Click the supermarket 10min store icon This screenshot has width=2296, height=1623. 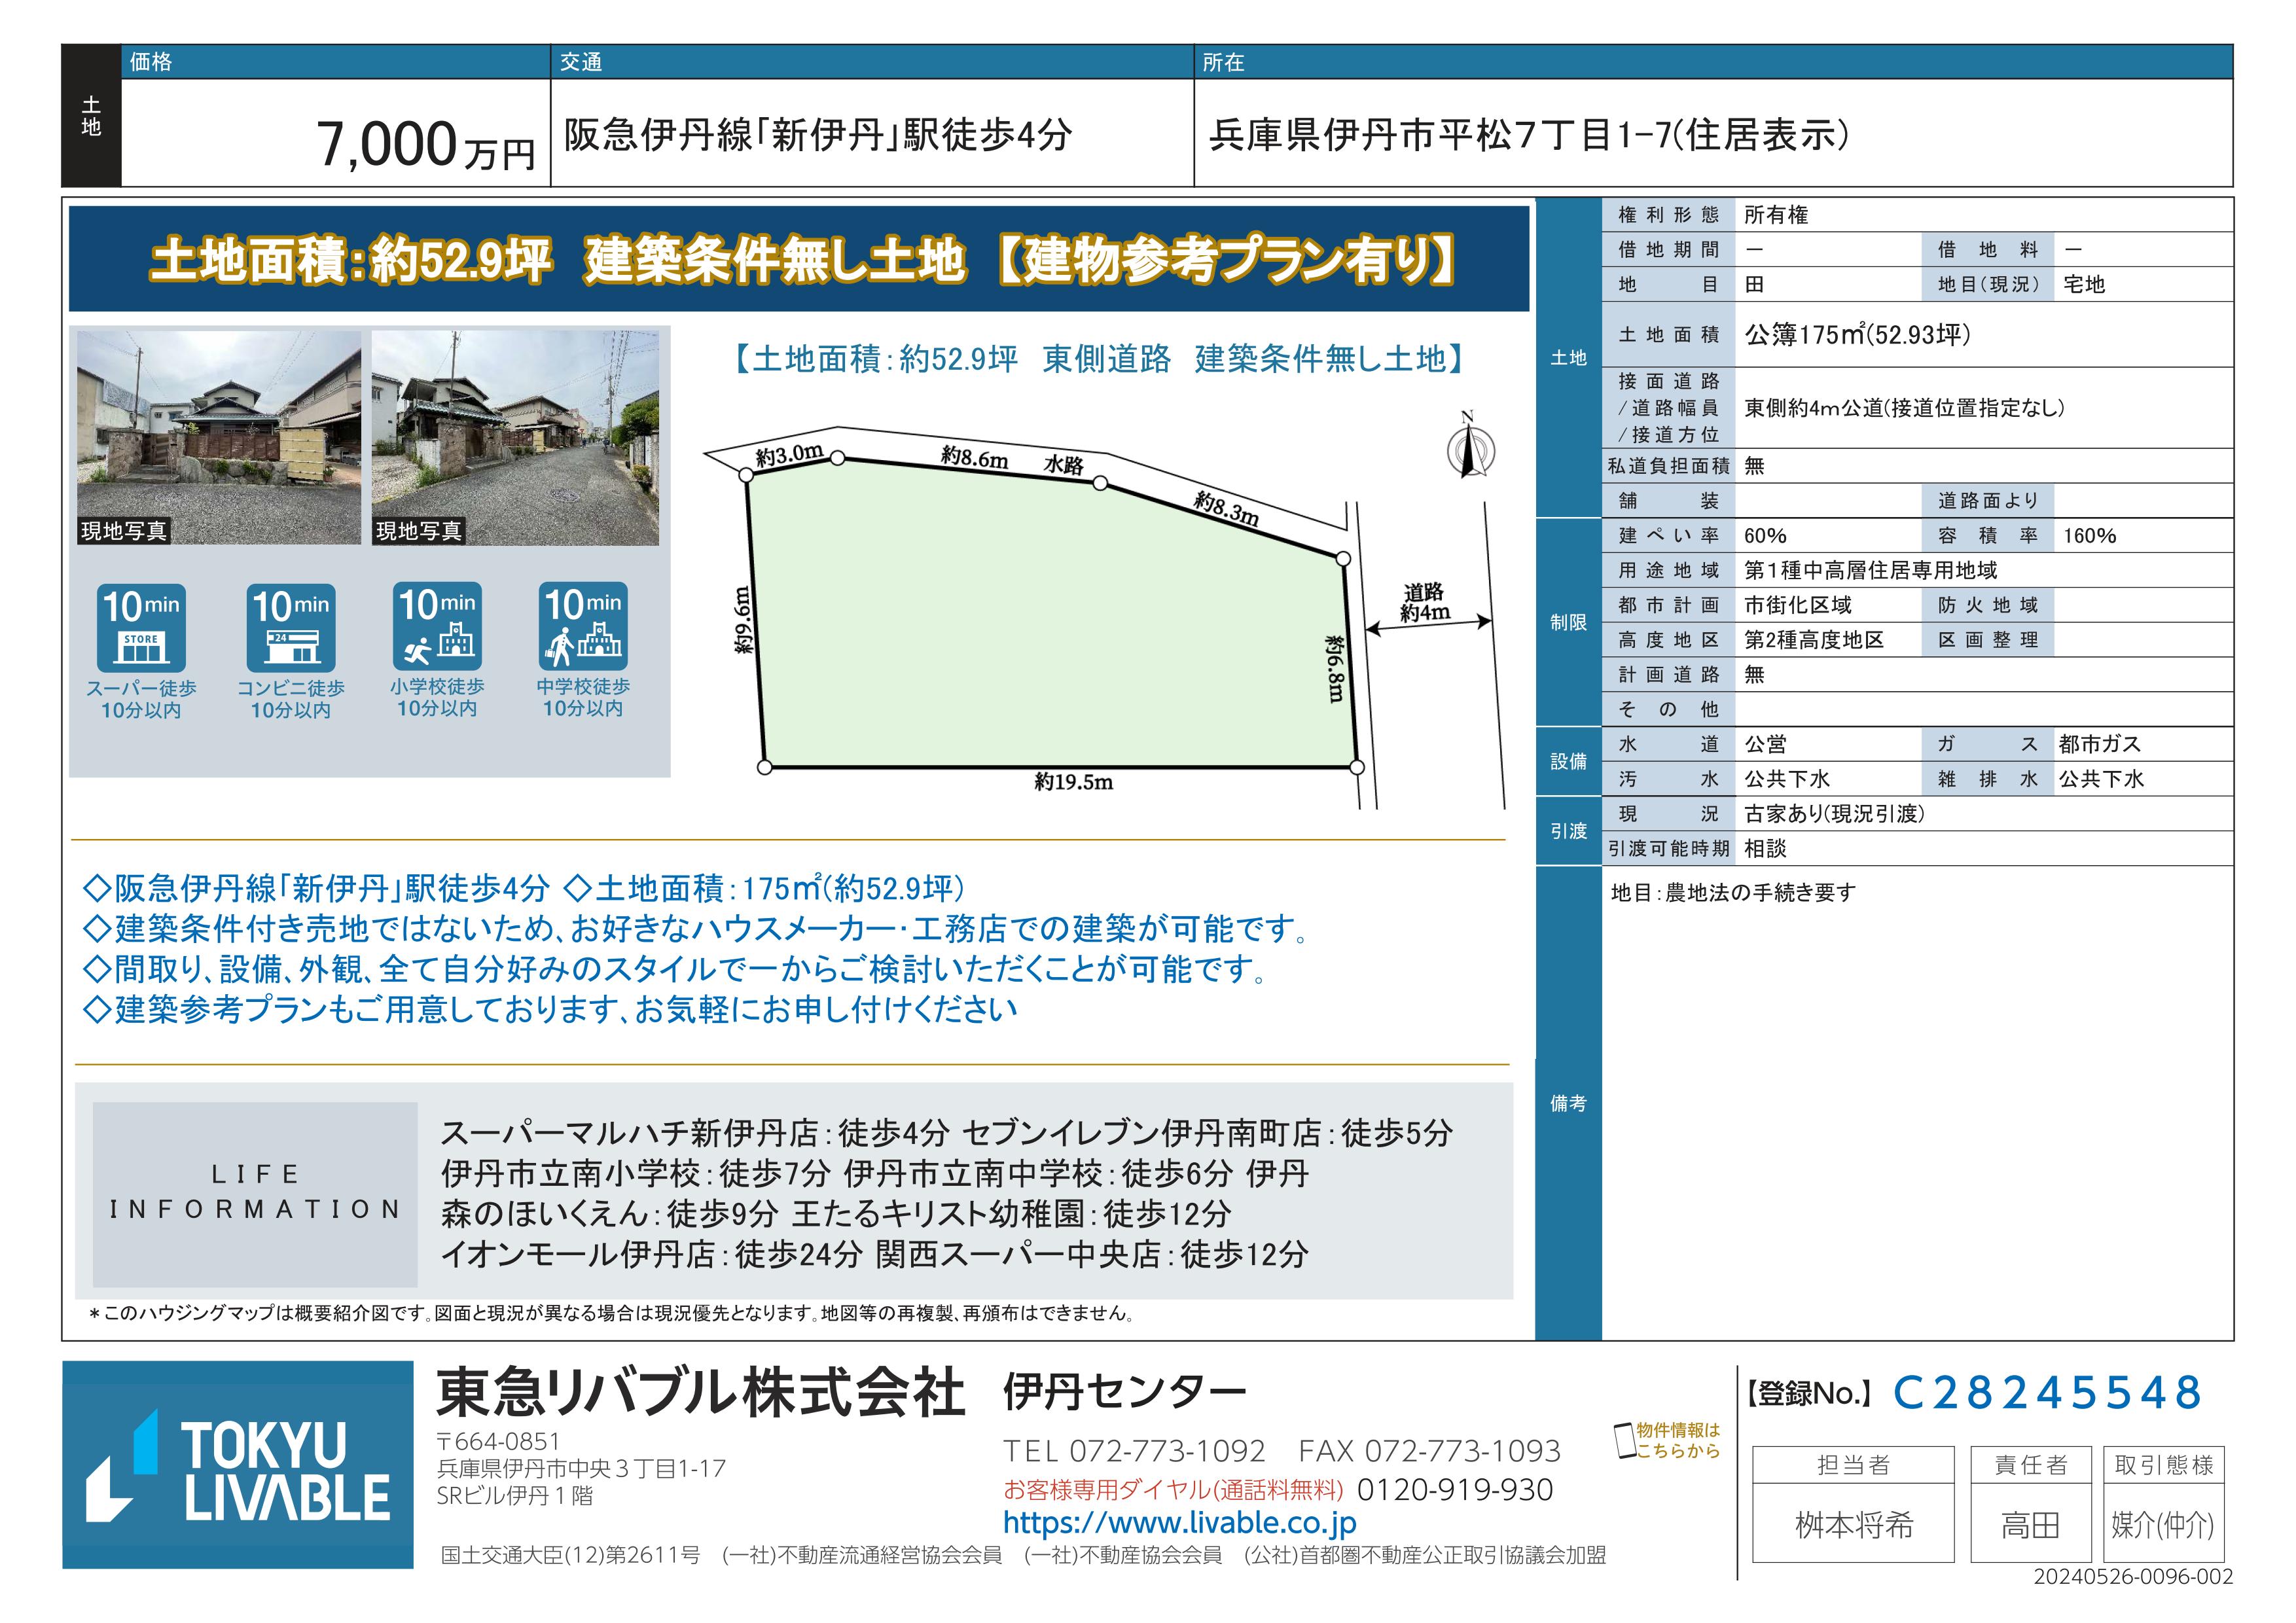[x=141, y=628]
